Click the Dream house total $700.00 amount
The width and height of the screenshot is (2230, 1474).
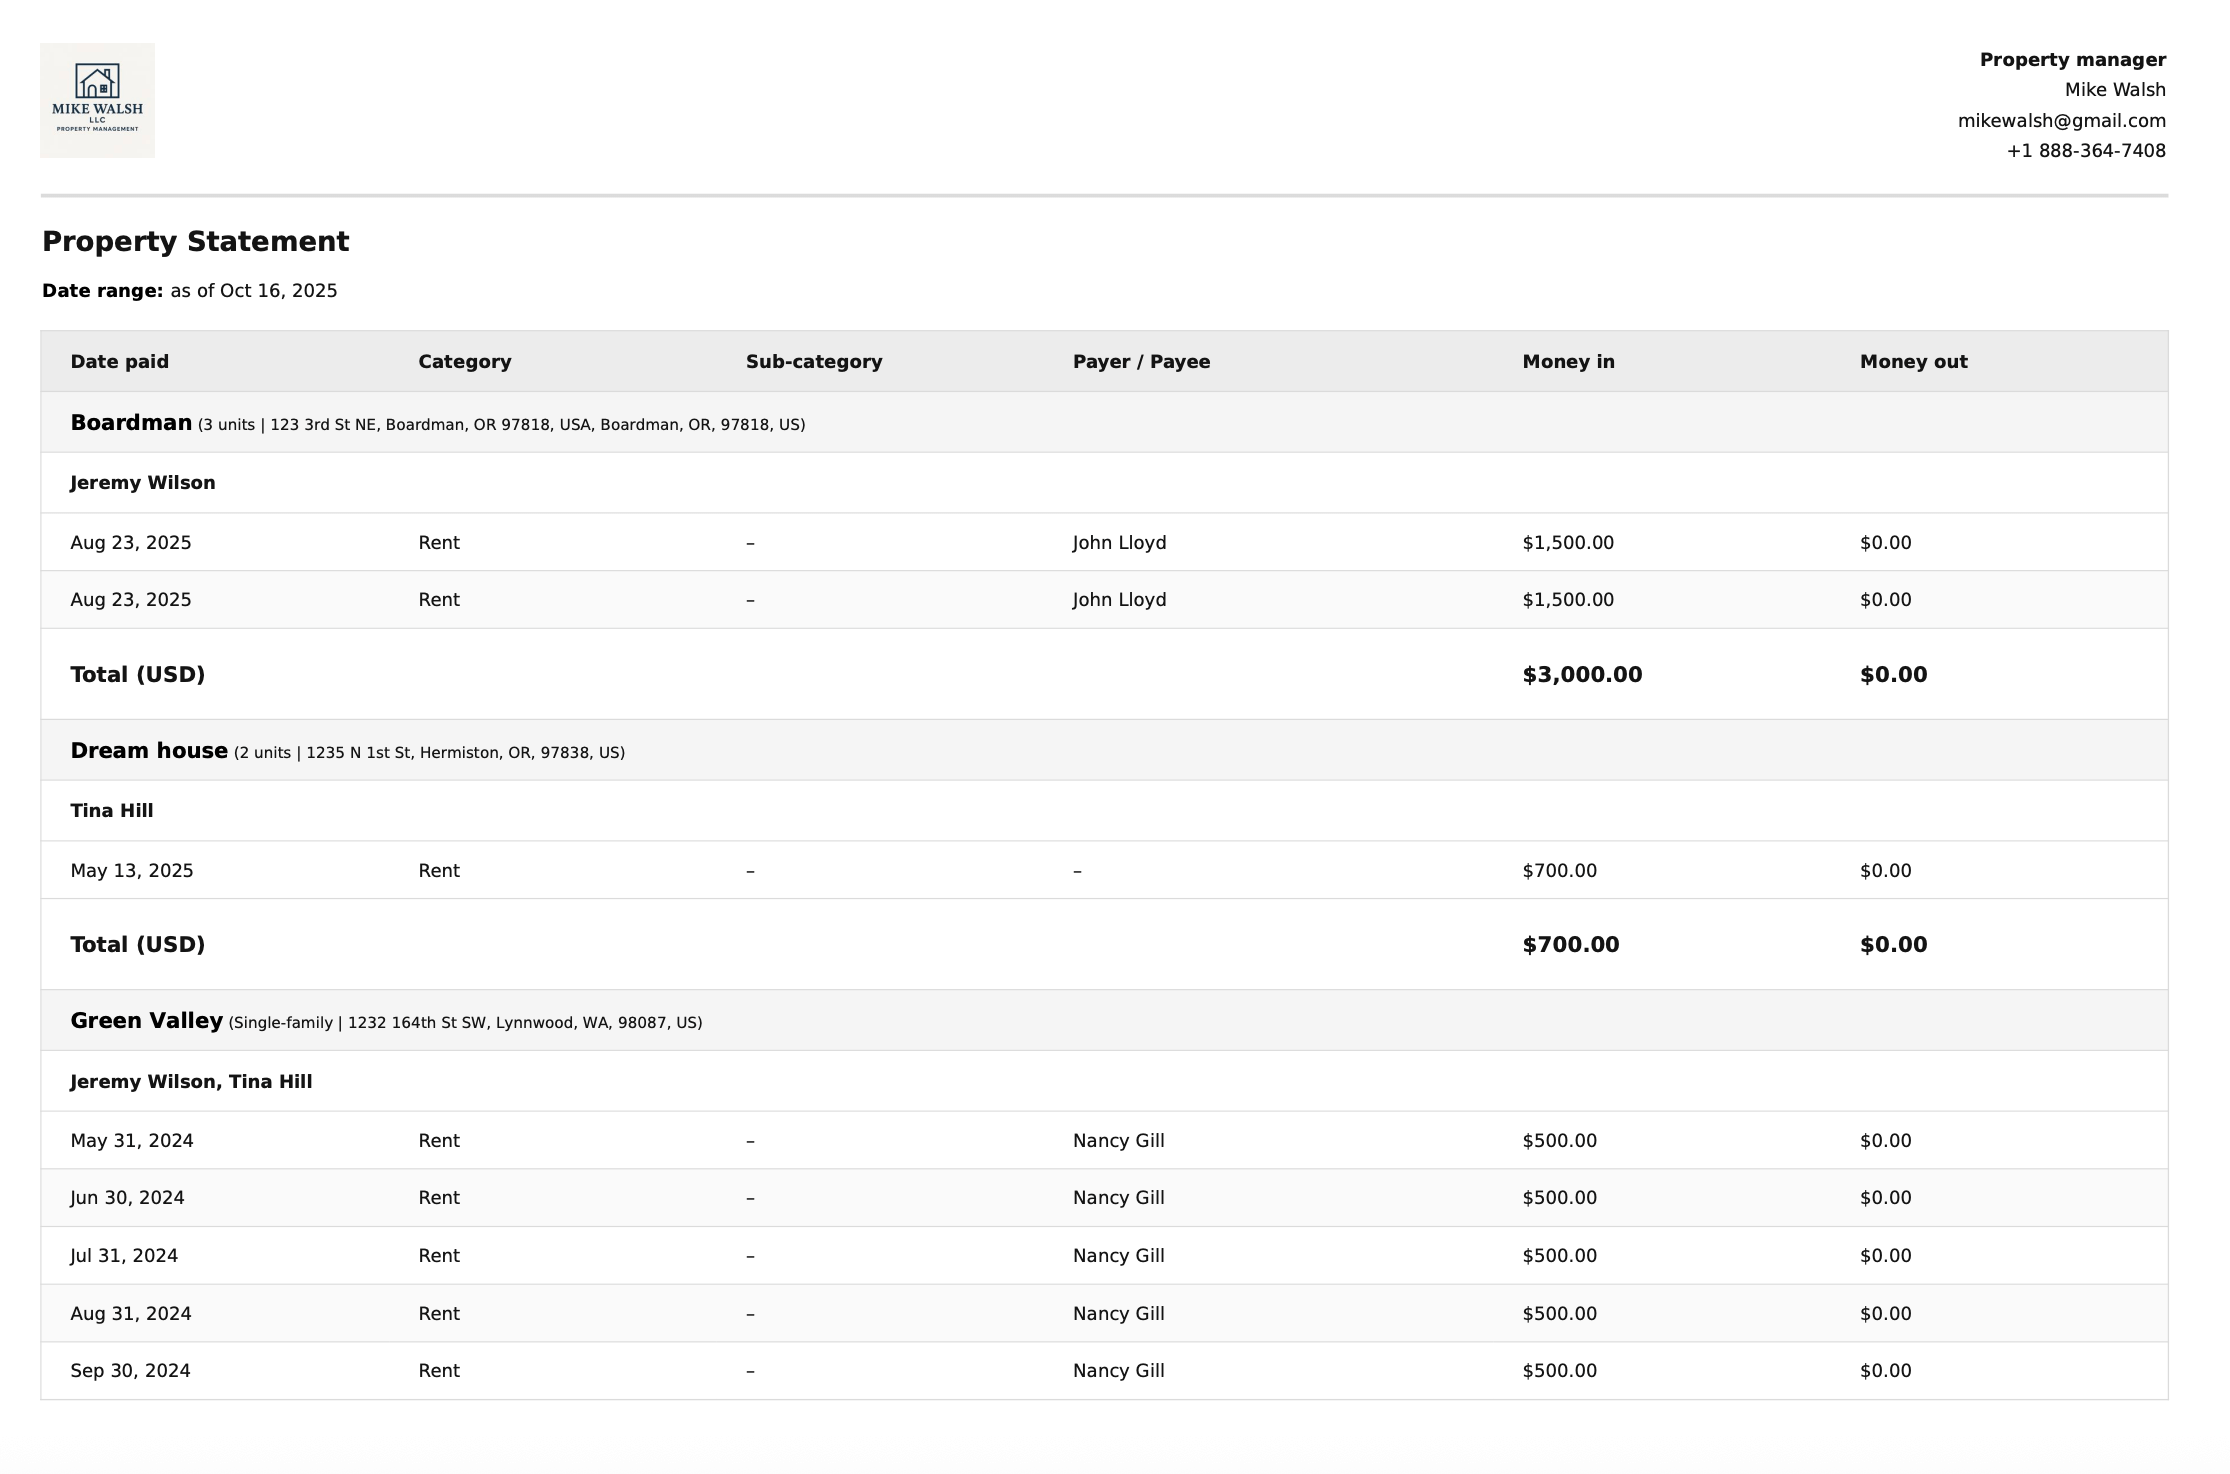pyautogui.click(x=1570, y=945)
